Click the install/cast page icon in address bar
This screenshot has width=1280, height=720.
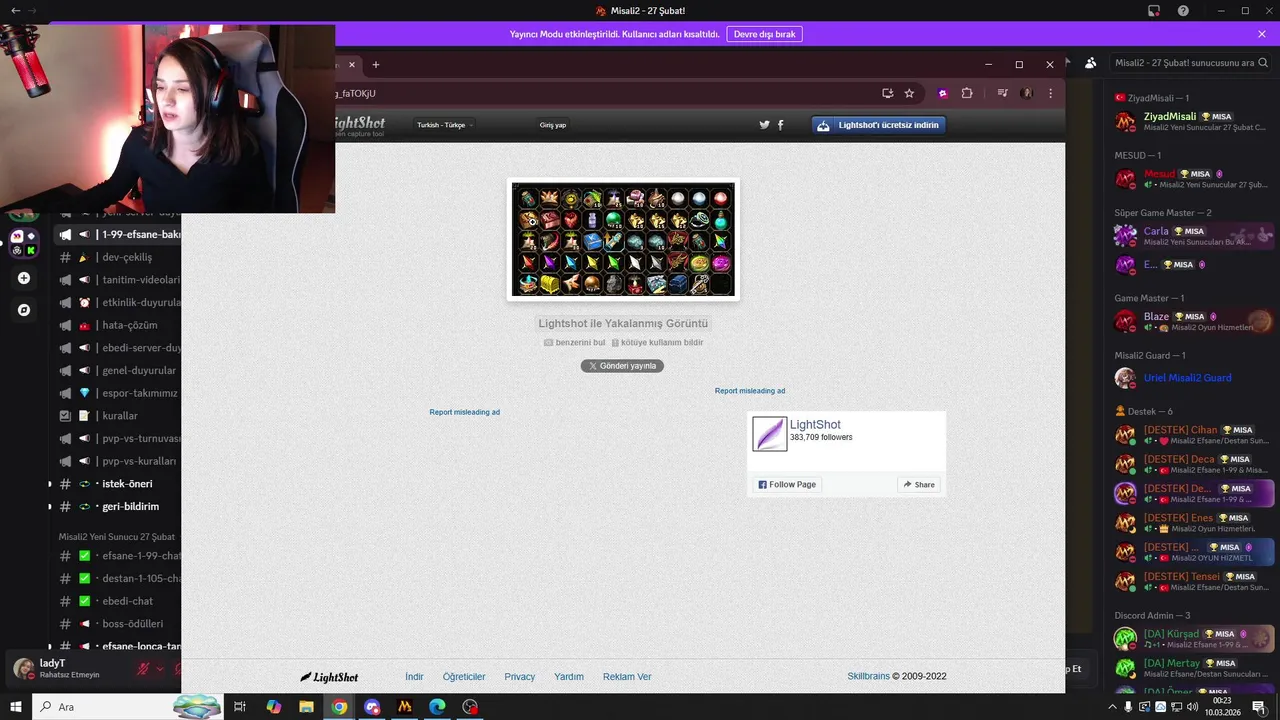pyautogui.click(x=887, y=93)
